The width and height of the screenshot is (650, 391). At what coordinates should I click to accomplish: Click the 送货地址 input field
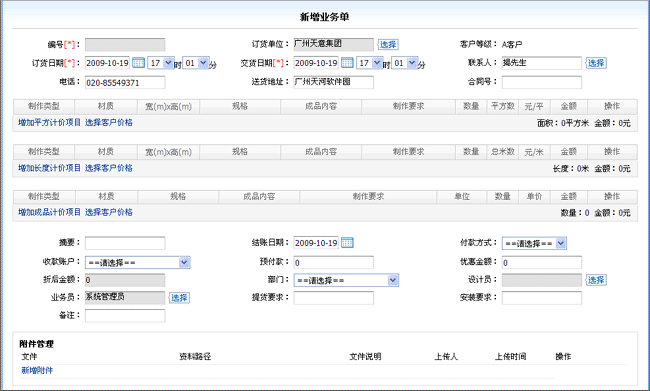point(334,82)
